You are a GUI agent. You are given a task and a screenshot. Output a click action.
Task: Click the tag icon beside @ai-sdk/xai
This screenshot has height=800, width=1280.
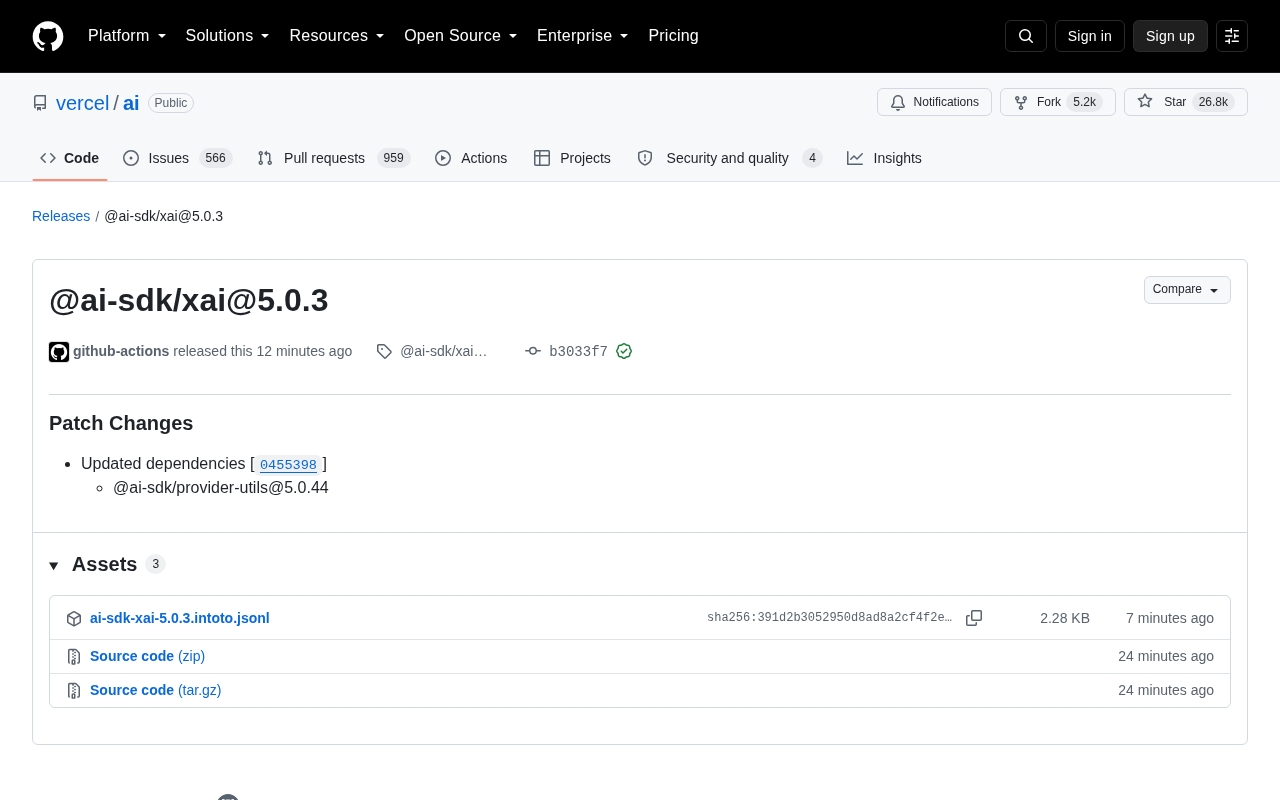(384, 351)
